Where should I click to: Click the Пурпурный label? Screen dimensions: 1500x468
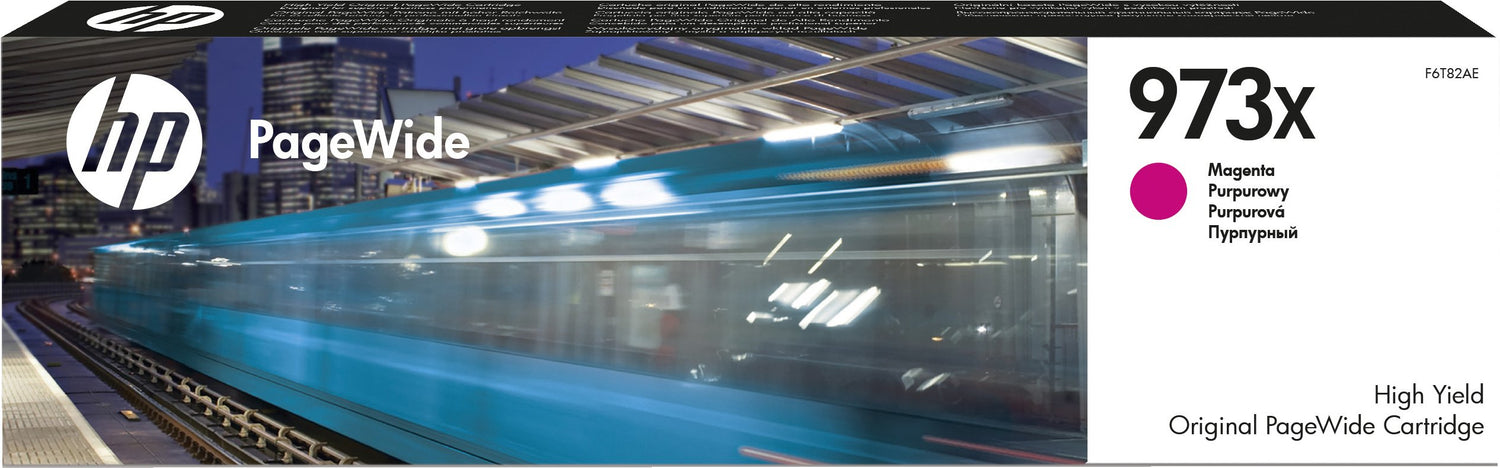[1252, 232]
